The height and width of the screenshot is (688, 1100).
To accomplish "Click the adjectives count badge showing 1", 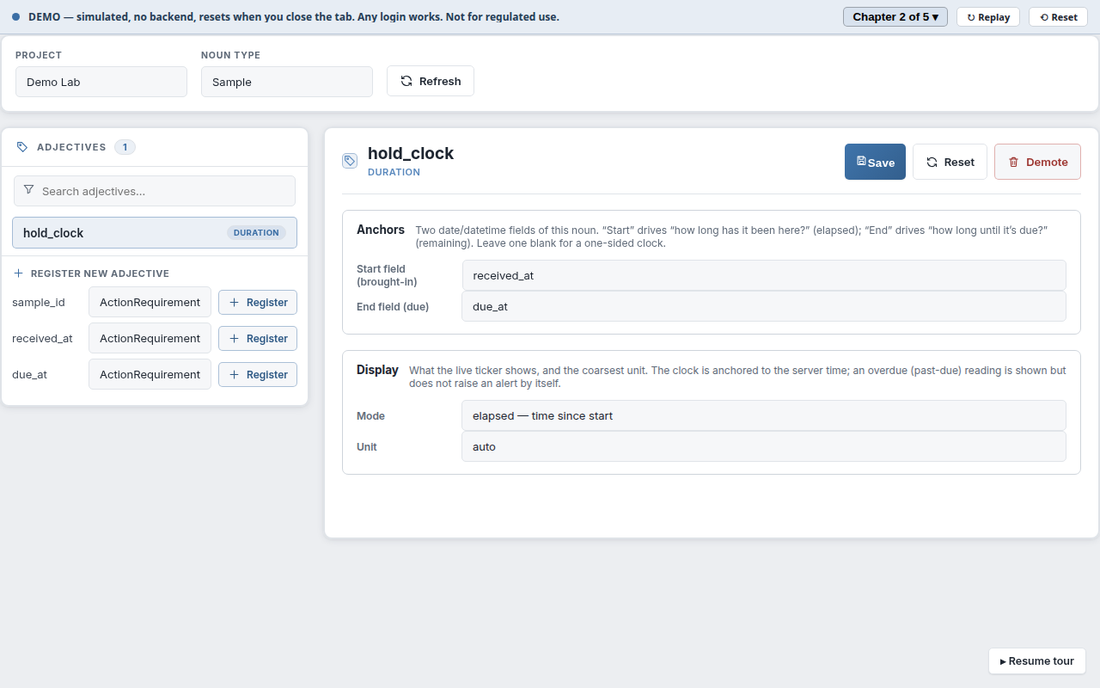I will click(125, 147).
